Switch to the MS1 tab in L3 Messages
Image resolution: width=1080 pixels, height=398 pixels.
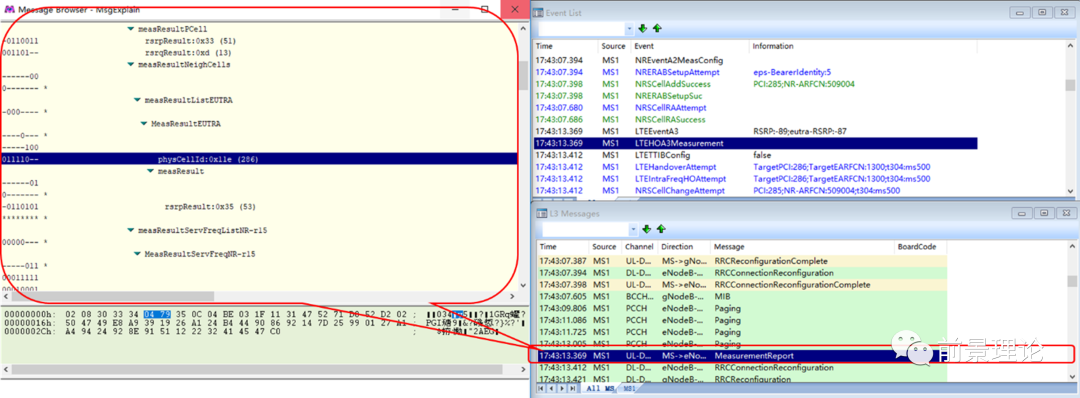[630, 389]
